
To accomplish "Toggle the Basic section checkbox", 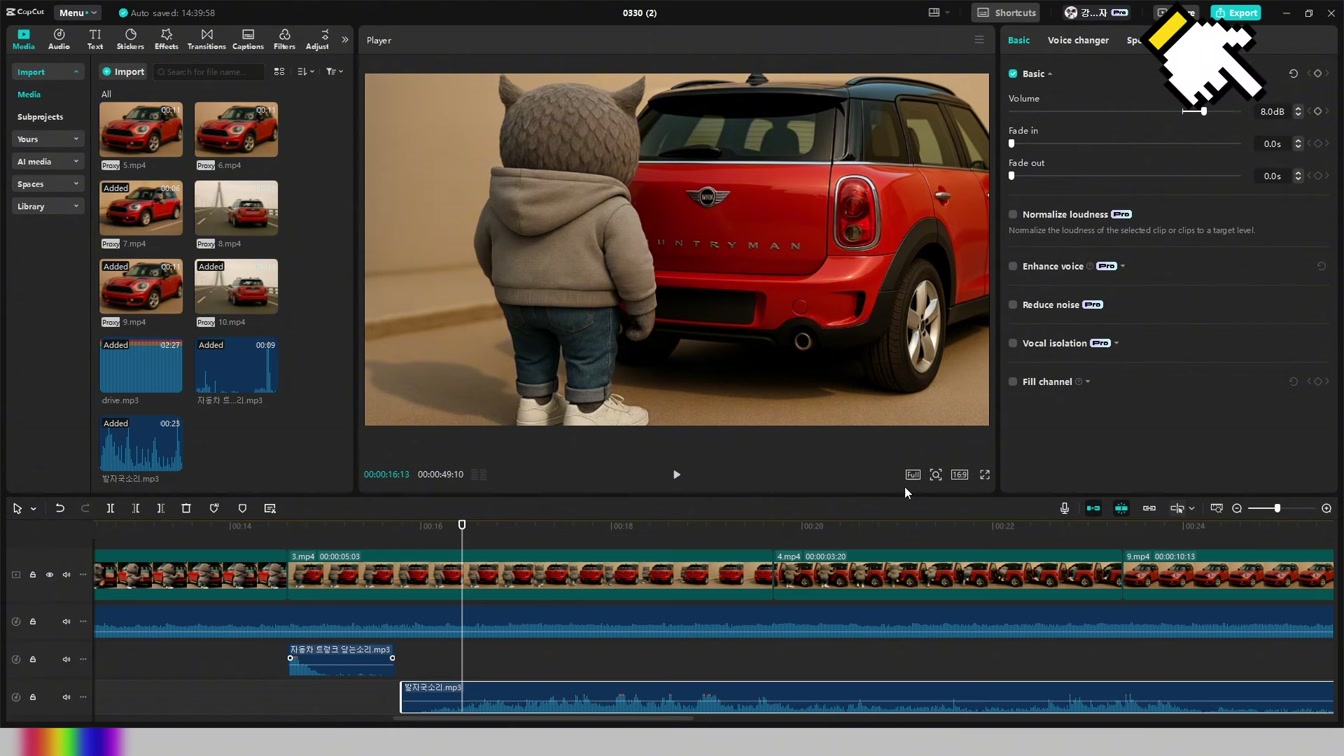I will pos(1013,74).
